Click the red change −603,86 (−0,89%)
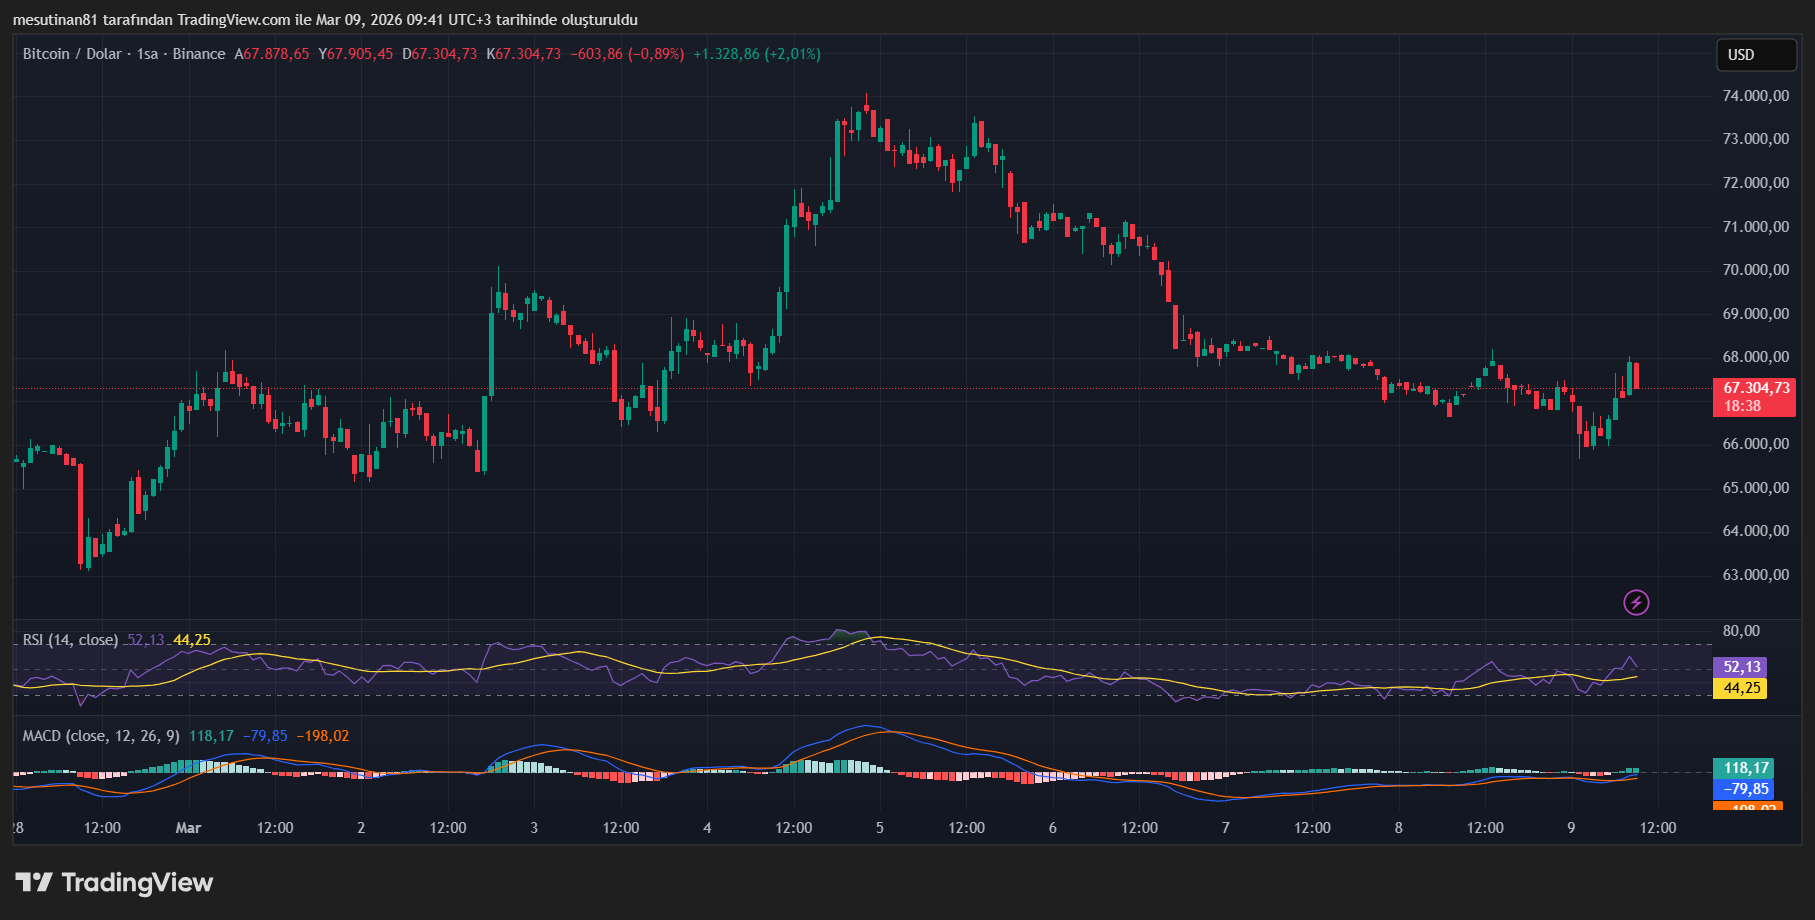The width and height of the screenshot is (1815, 920). click(x=627, y=54)
